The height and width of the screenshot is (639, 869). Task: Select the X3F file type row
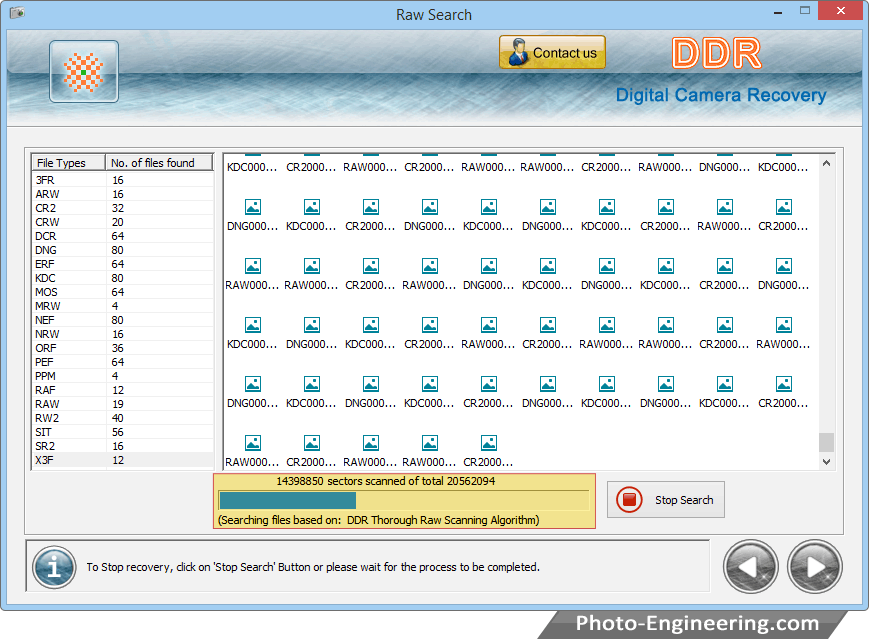122,460
